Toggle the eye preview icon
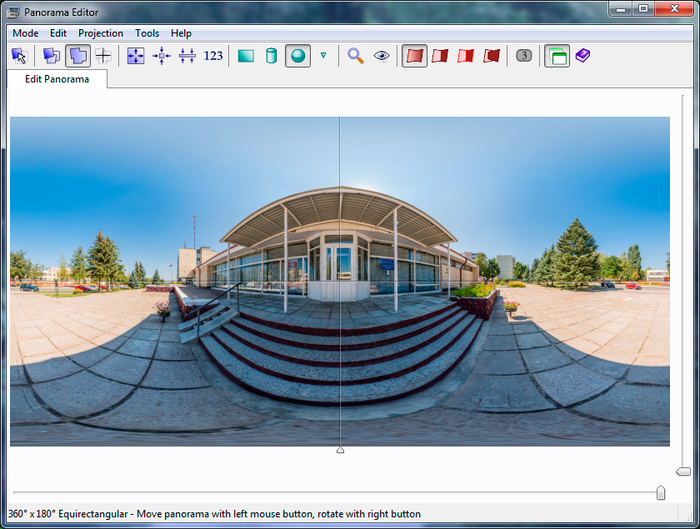 tap(381, 56)
